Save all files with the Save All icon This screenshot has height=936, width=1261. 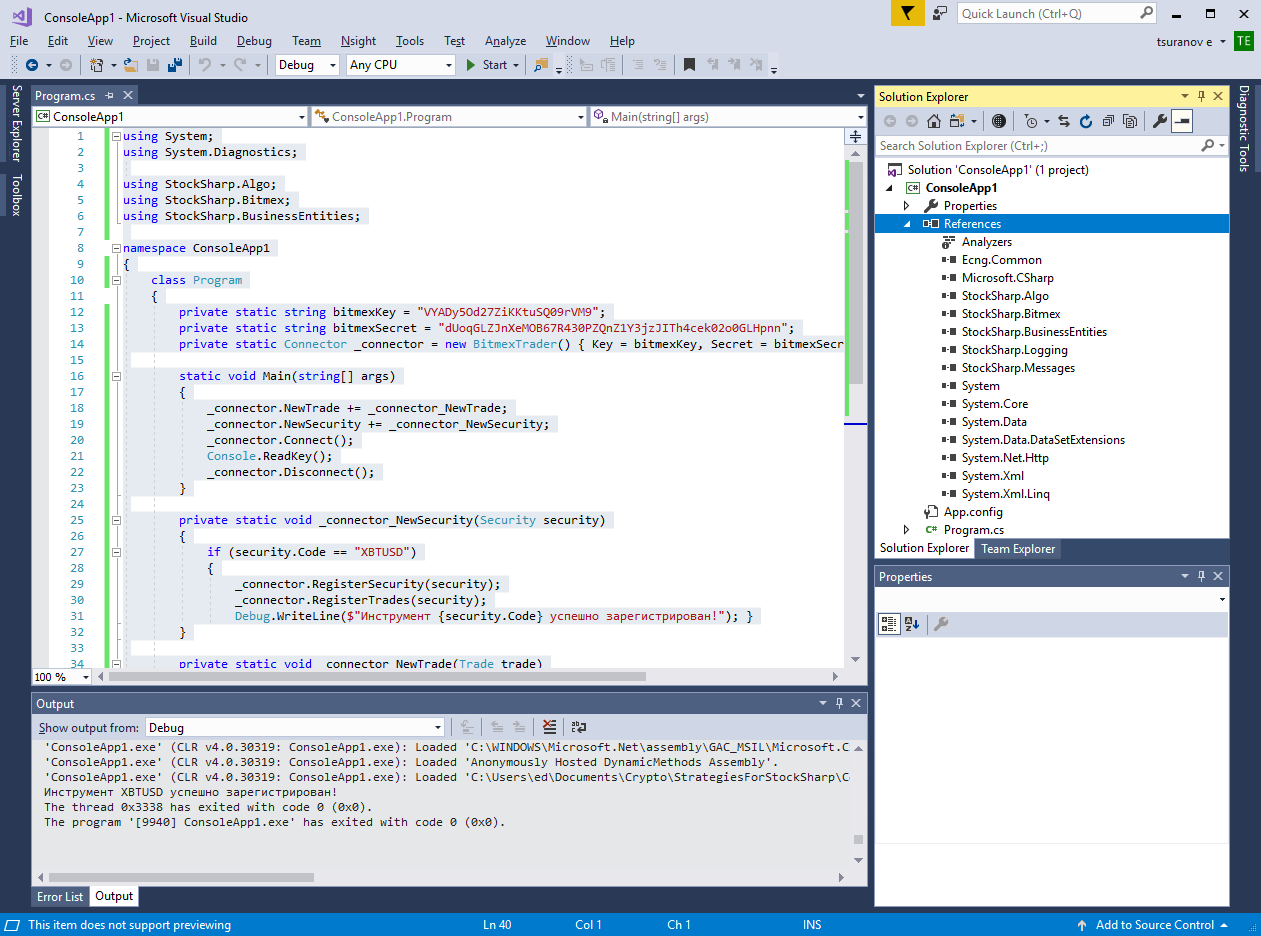tap(174, 65)
